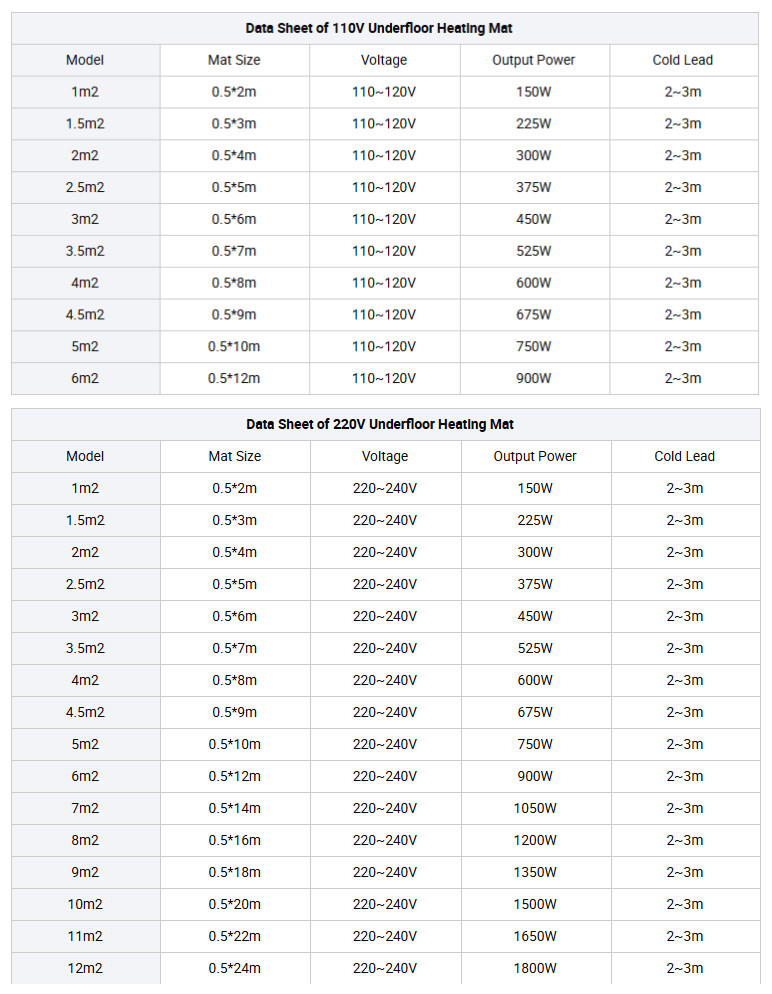Click the 1650W output power cell
The width and height of the screenshot is (772, 994).
[x=535, y=936]
